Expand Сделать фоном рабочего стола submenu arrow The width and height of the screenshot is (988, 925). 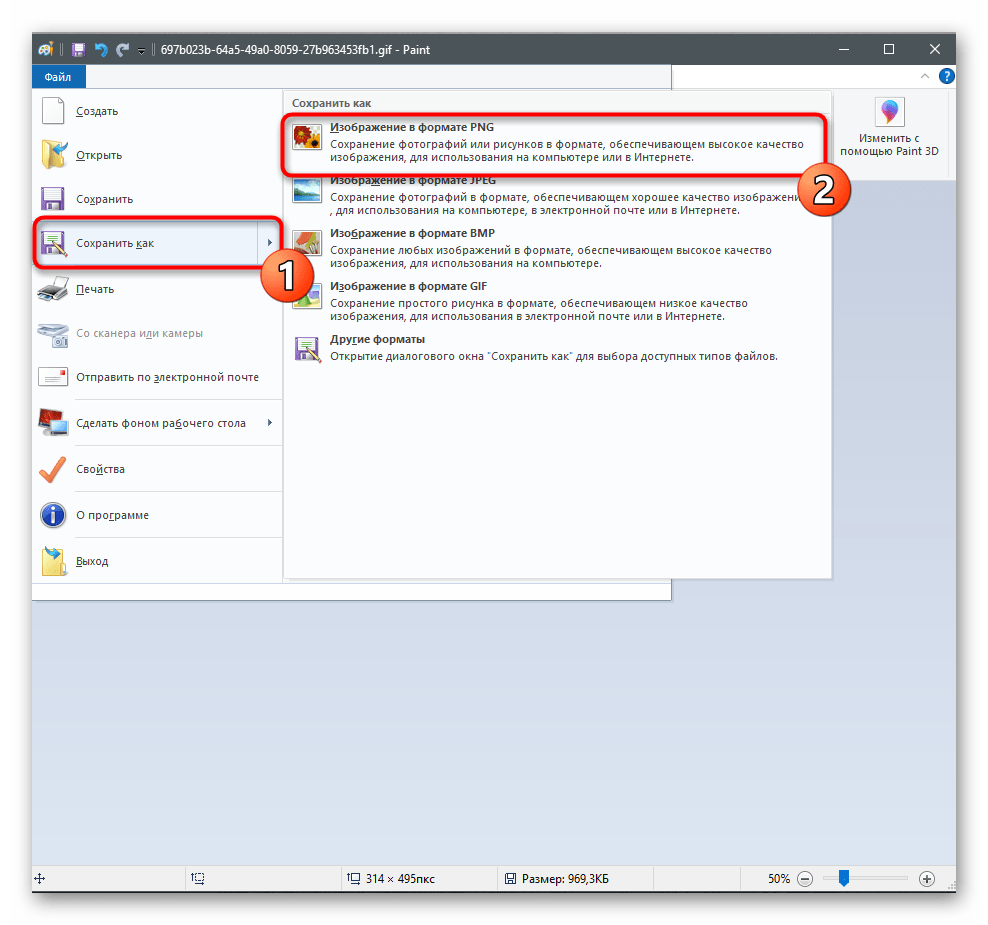270,423
